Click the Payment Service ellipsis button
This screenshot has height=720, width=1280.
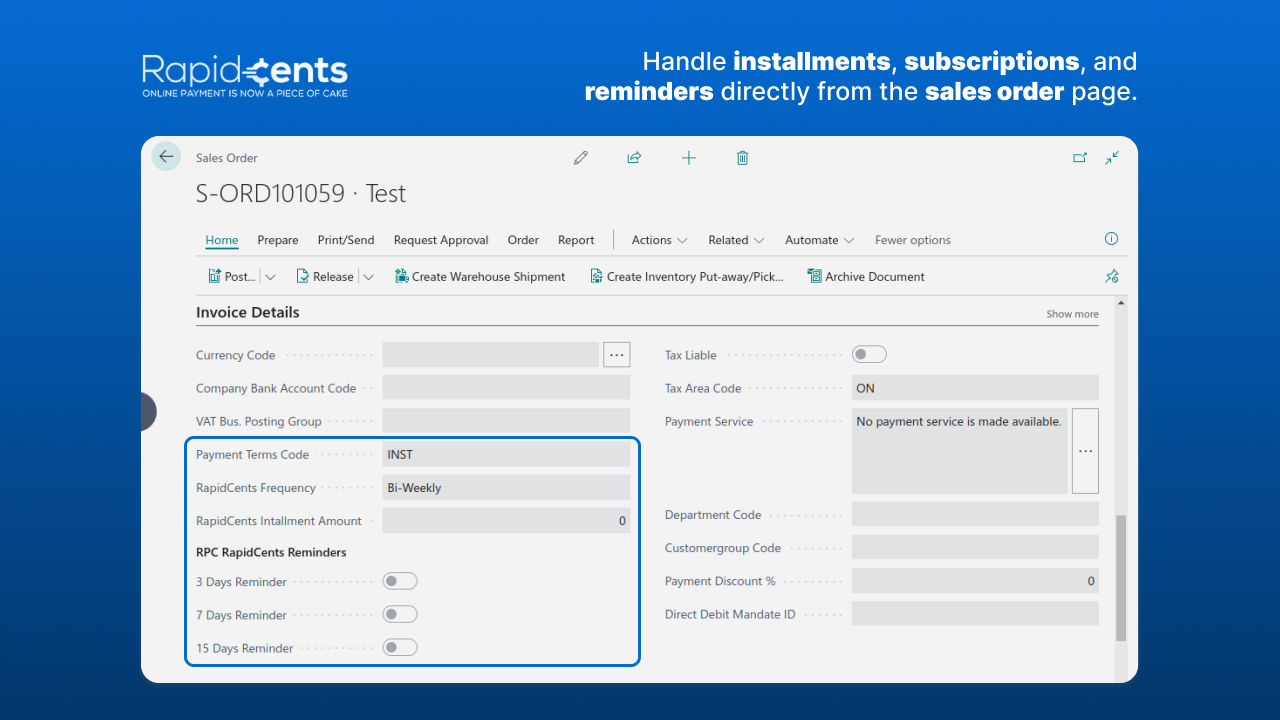click(1085, 450)
